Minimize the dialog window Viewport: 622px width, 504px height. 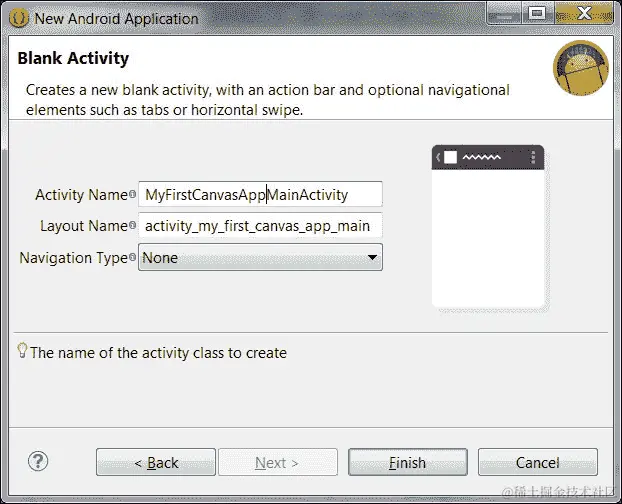[x=505, y=14]
